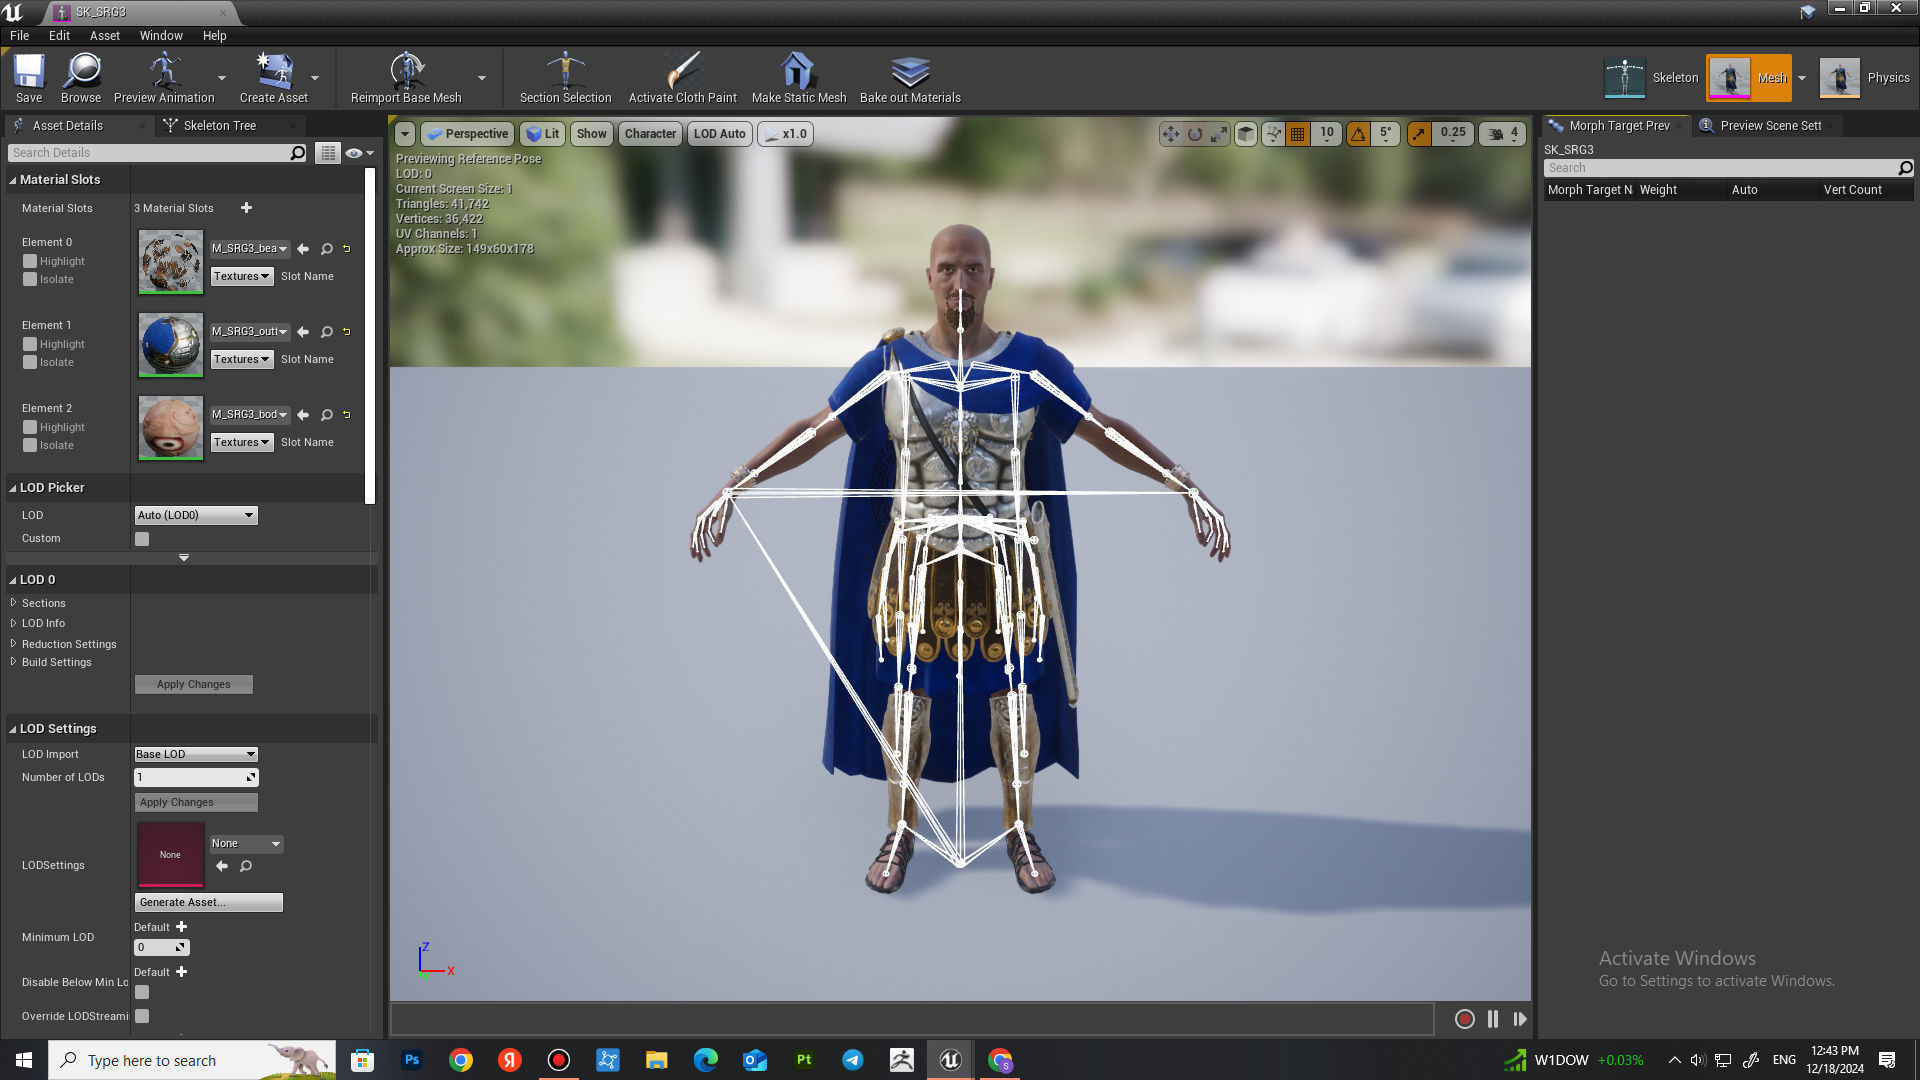Open Browse to find asset
This screenshot has width=1920, height=1080.
click(x=80, y=72)
